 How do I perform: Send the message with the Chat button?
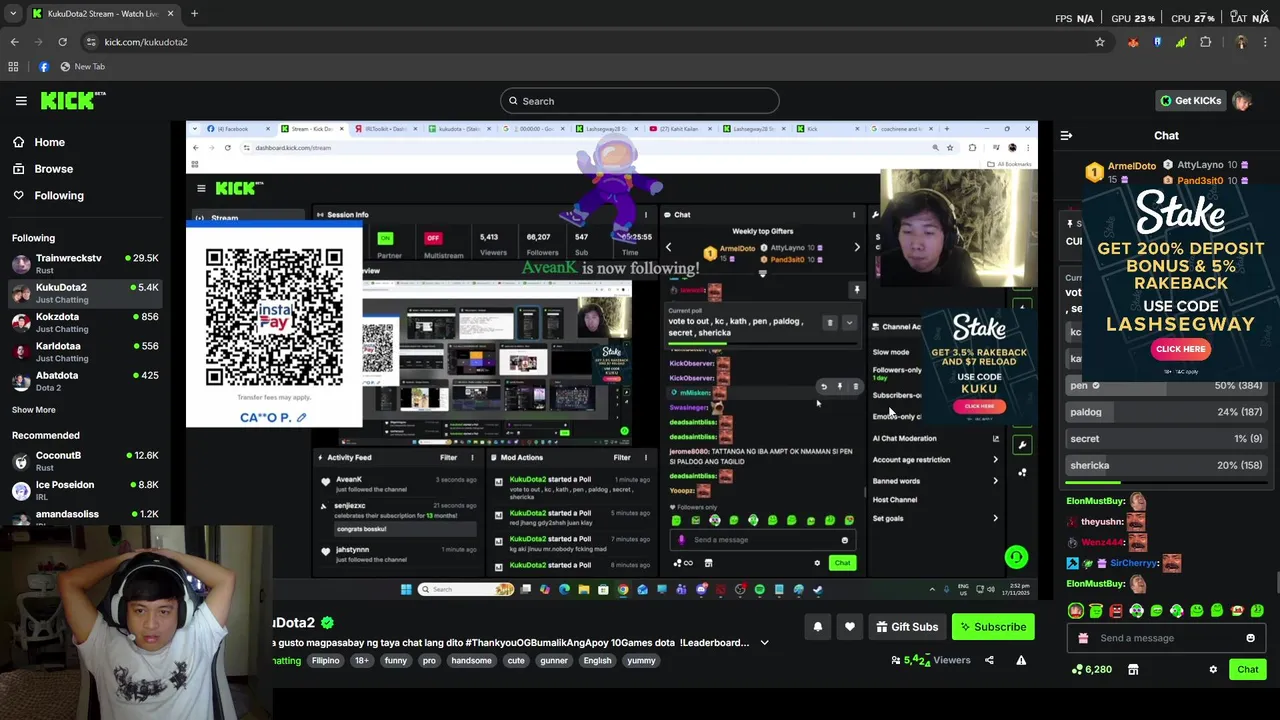coord(1247,669)
